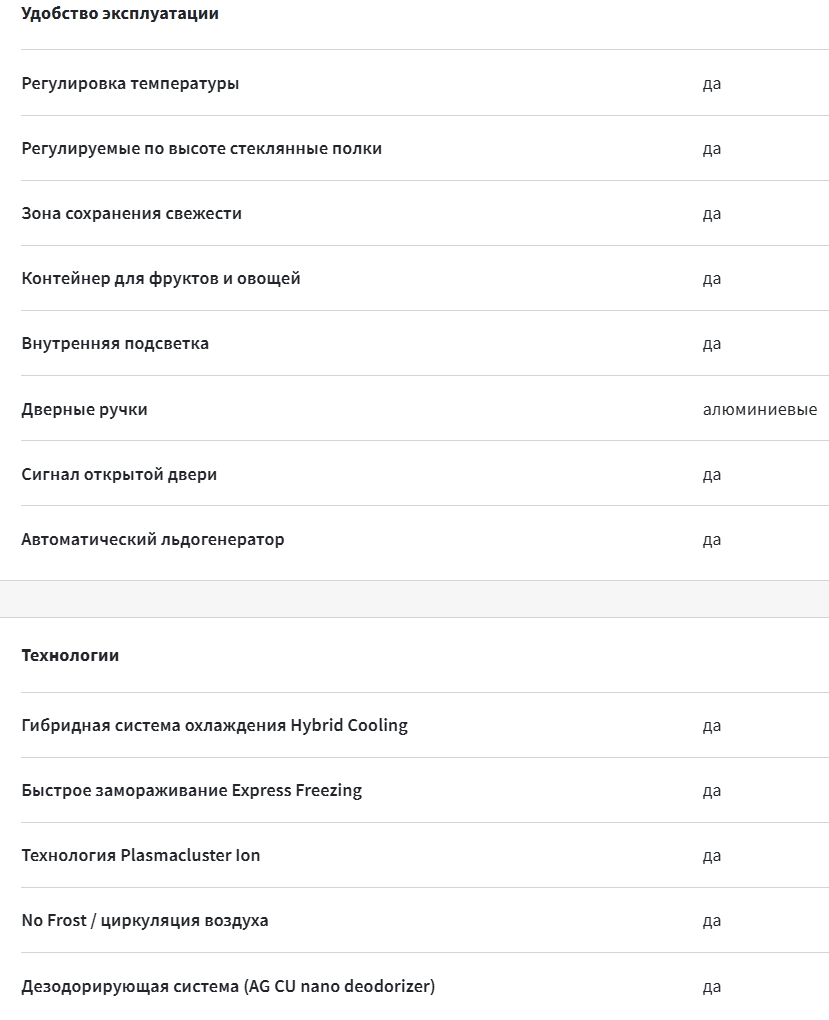Select the 'Hybrid Cooling' technology row

[424, 725]
